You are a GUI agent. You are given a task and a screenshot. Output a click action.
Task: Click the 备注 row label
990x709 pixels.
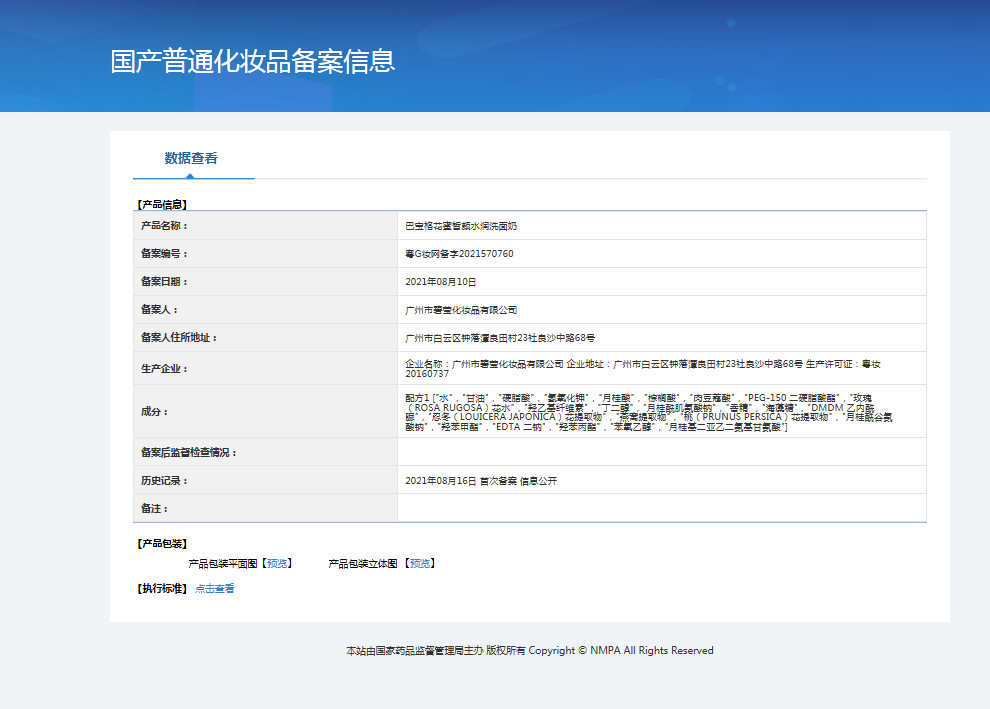click(154, 509)
